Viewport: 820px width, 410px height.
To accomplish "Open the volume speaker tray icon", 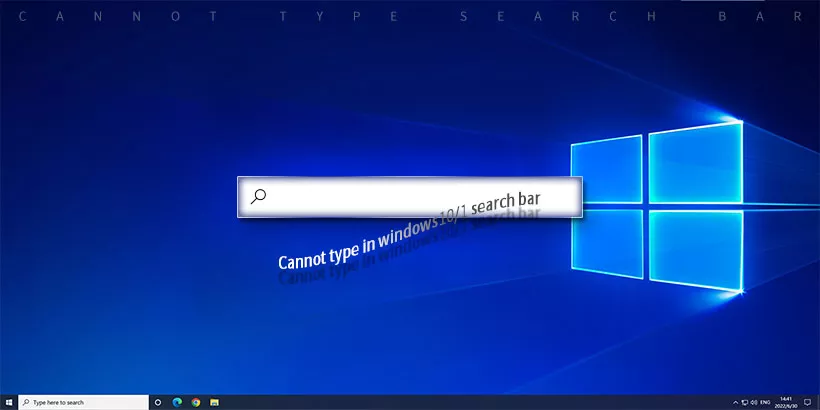I will coord(754,403).
